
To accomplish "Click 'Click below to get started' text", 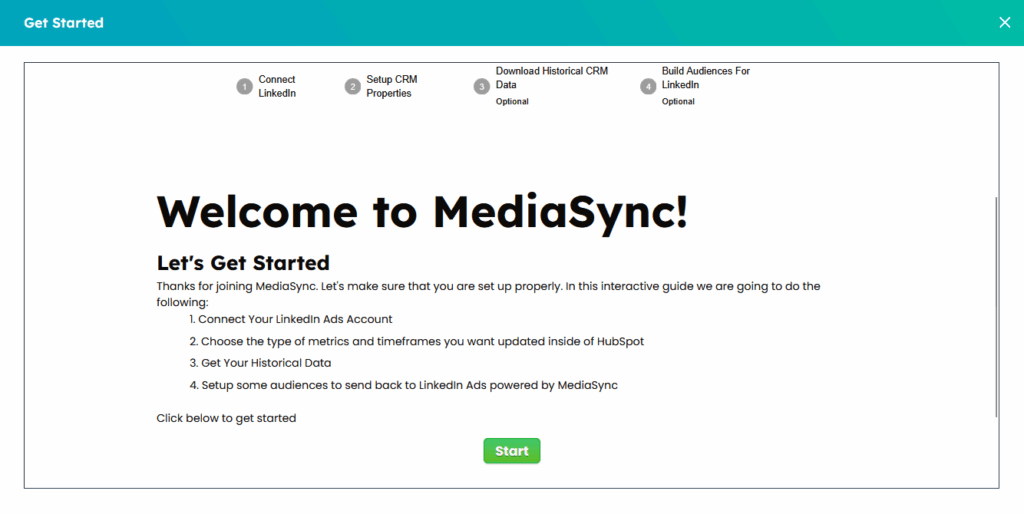I will click(x=226, y=418).
